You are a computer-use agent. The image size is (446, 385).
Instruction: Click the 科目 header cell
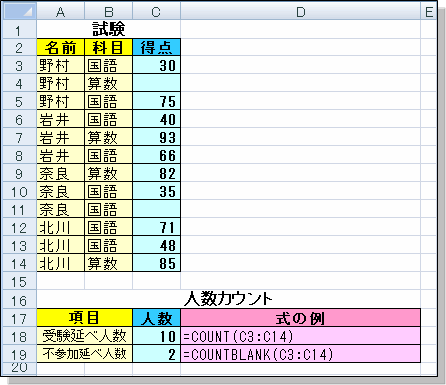[x=108, y=47]
